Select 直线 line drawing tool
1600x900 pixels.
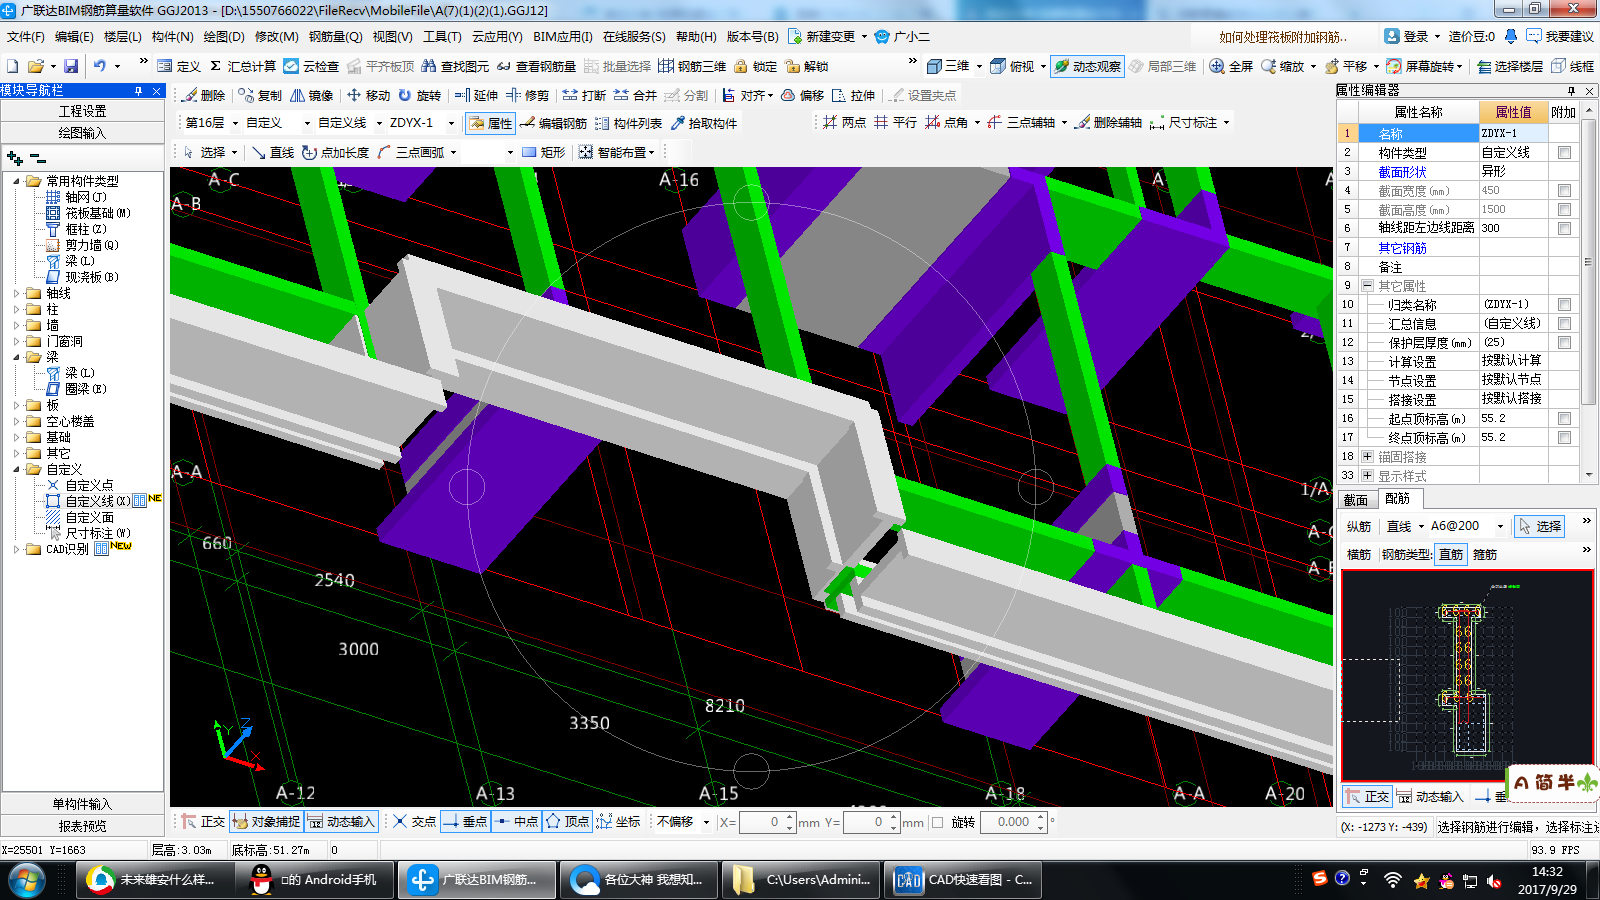[273, 152]
